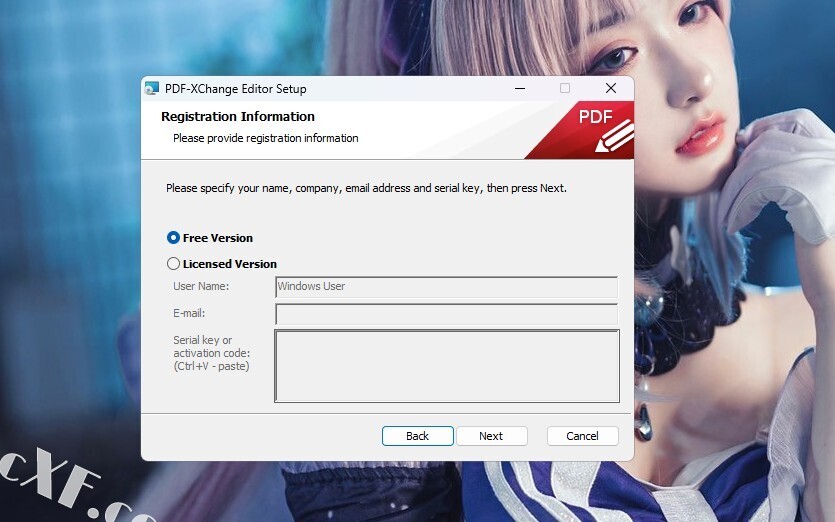Screen dimensions: 835x522
Task: Click the User Name input field
Action: point(446,287)
